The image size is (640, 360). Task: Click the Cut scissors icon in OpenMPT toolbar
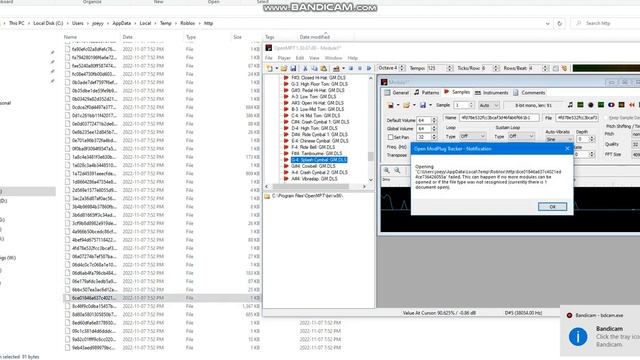305,68
